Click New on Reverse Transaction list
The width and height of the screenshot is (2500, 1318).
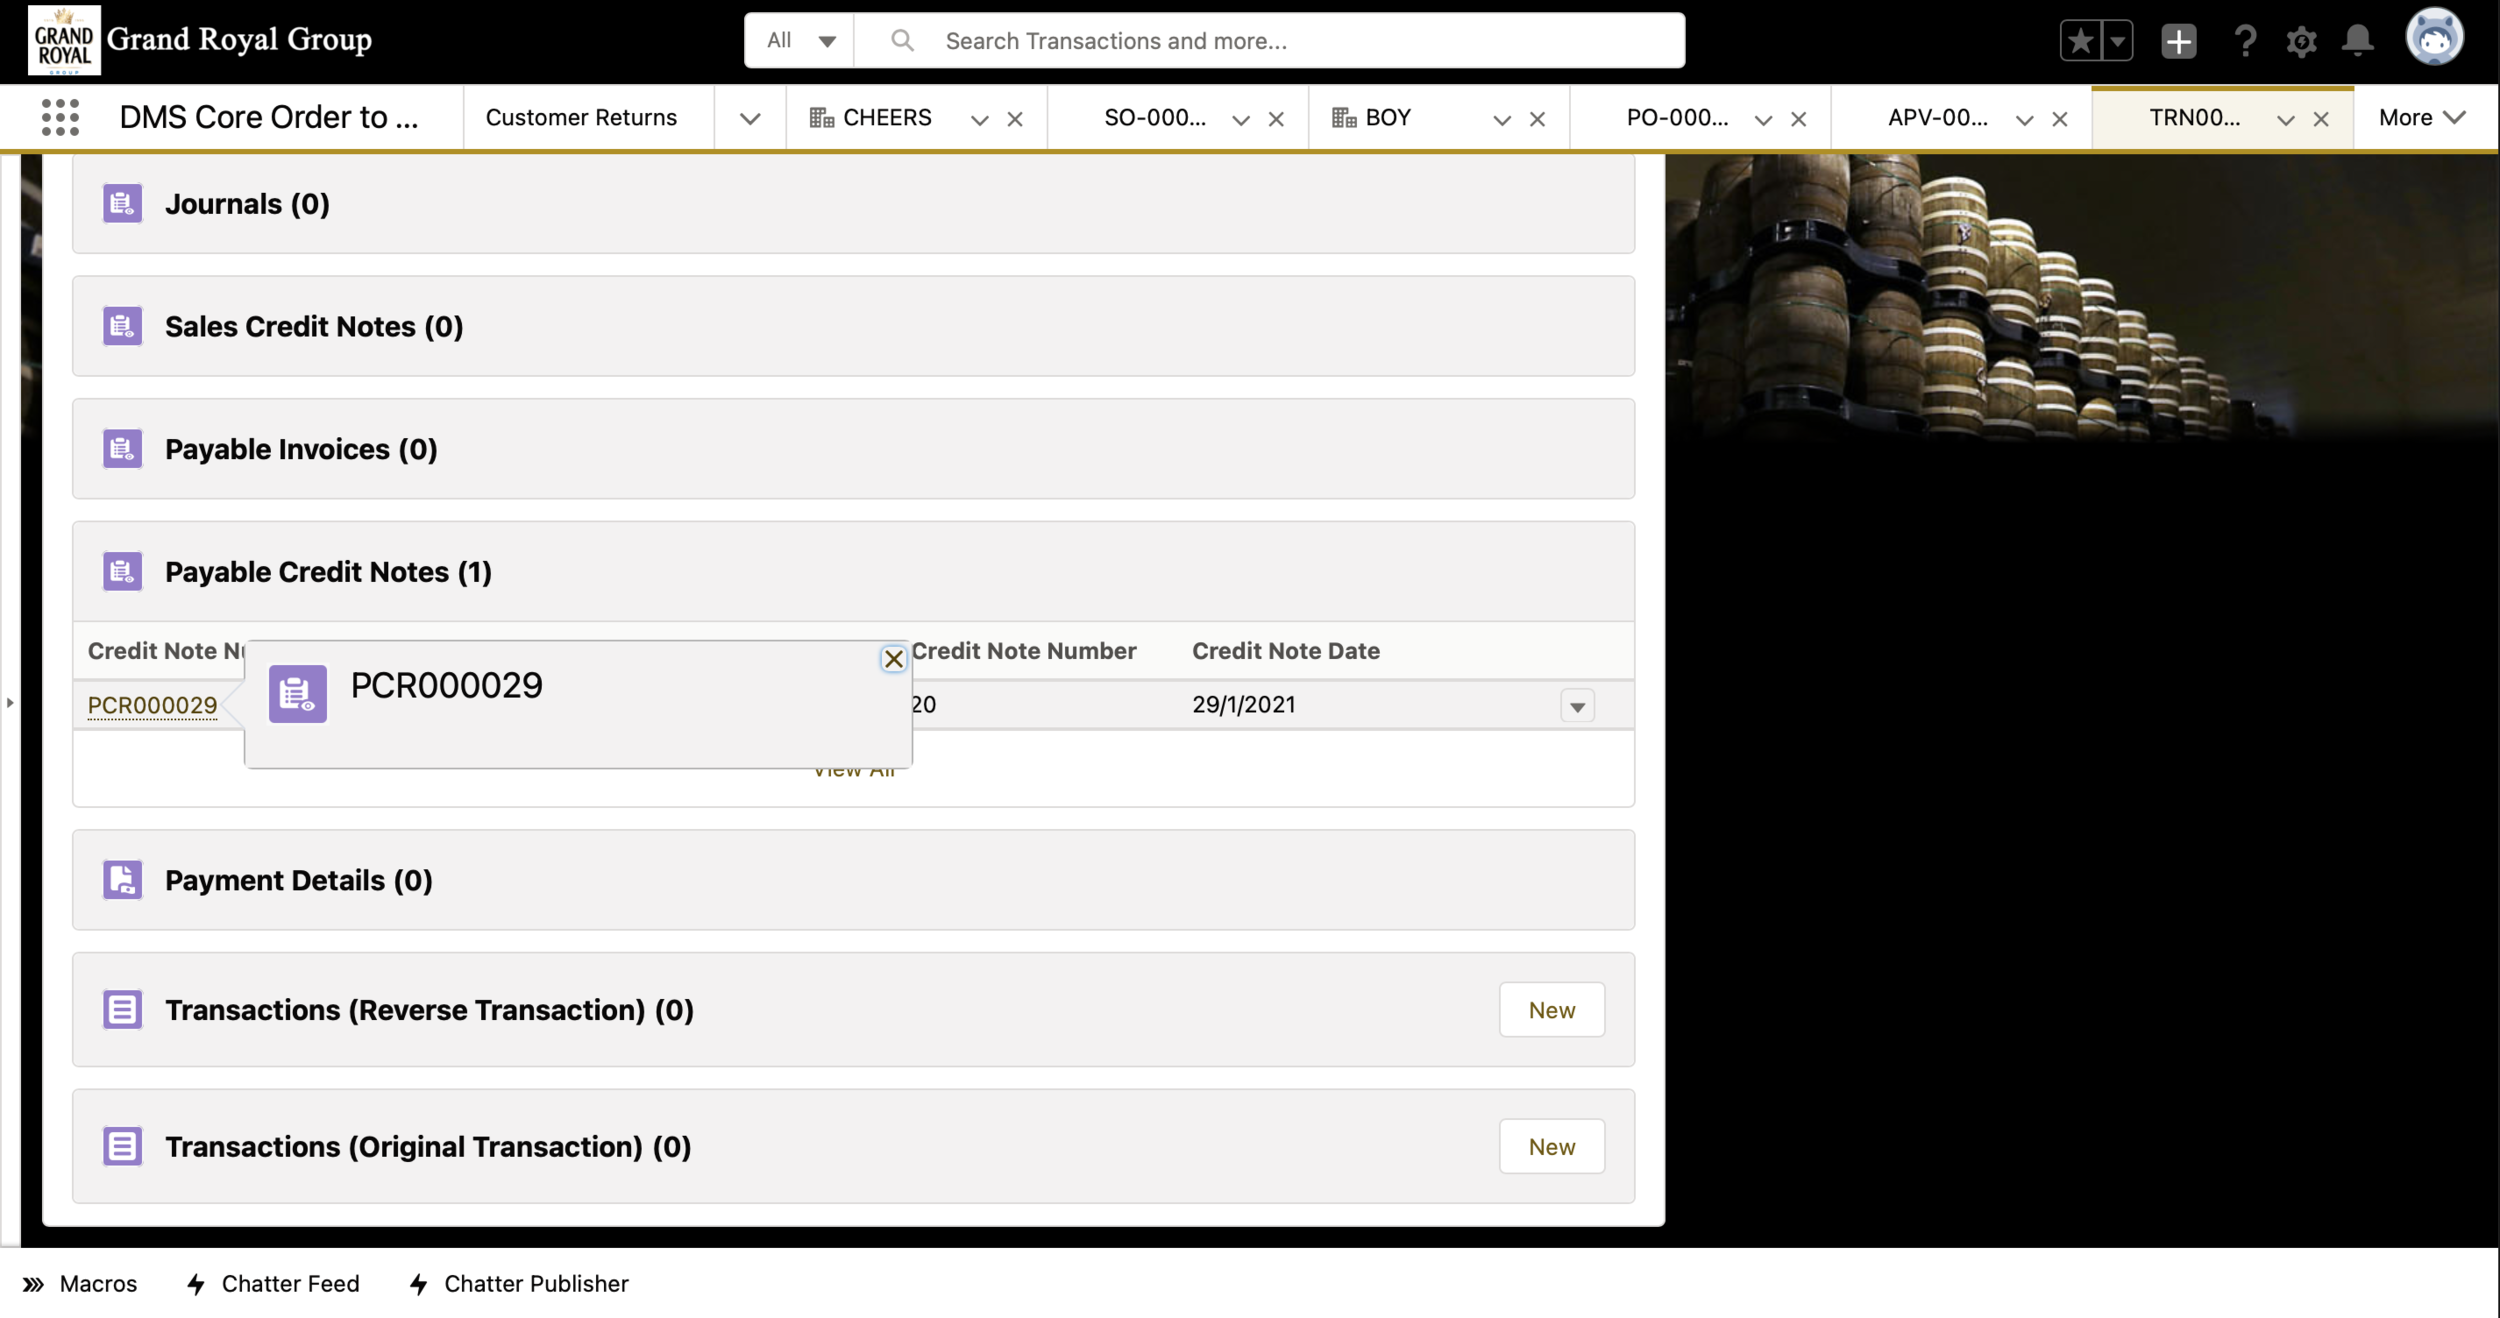coord(1551,1010)
